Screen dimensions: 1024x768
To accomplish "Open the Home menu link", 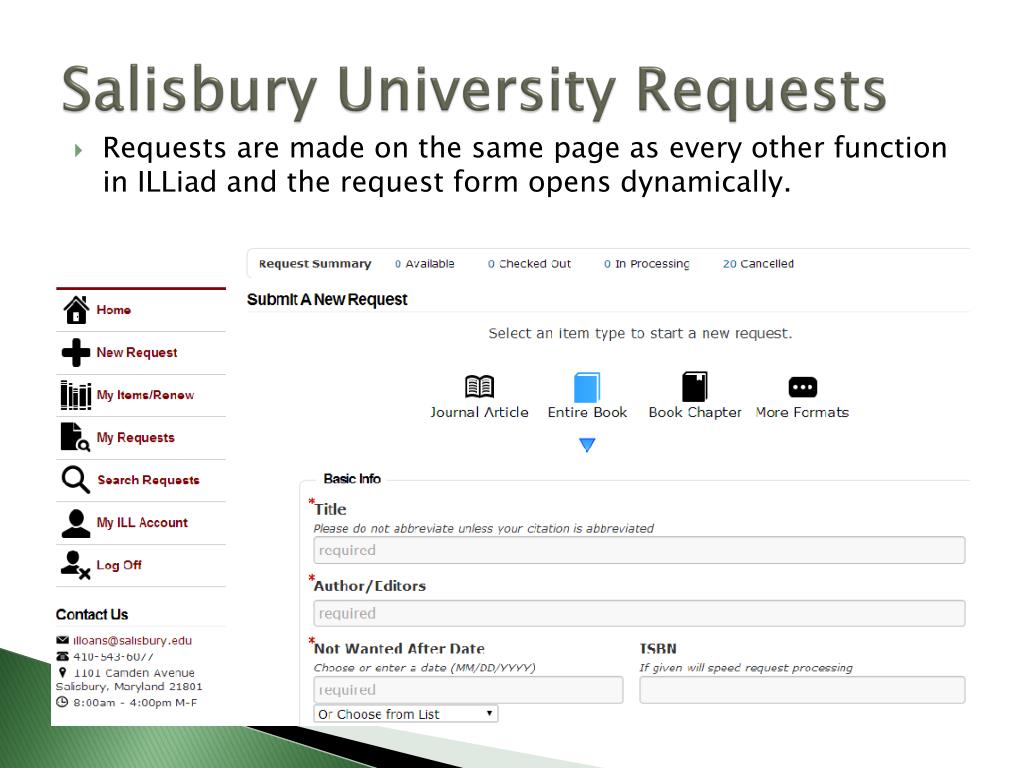I will pyautogui.click(x=114, y=310).
